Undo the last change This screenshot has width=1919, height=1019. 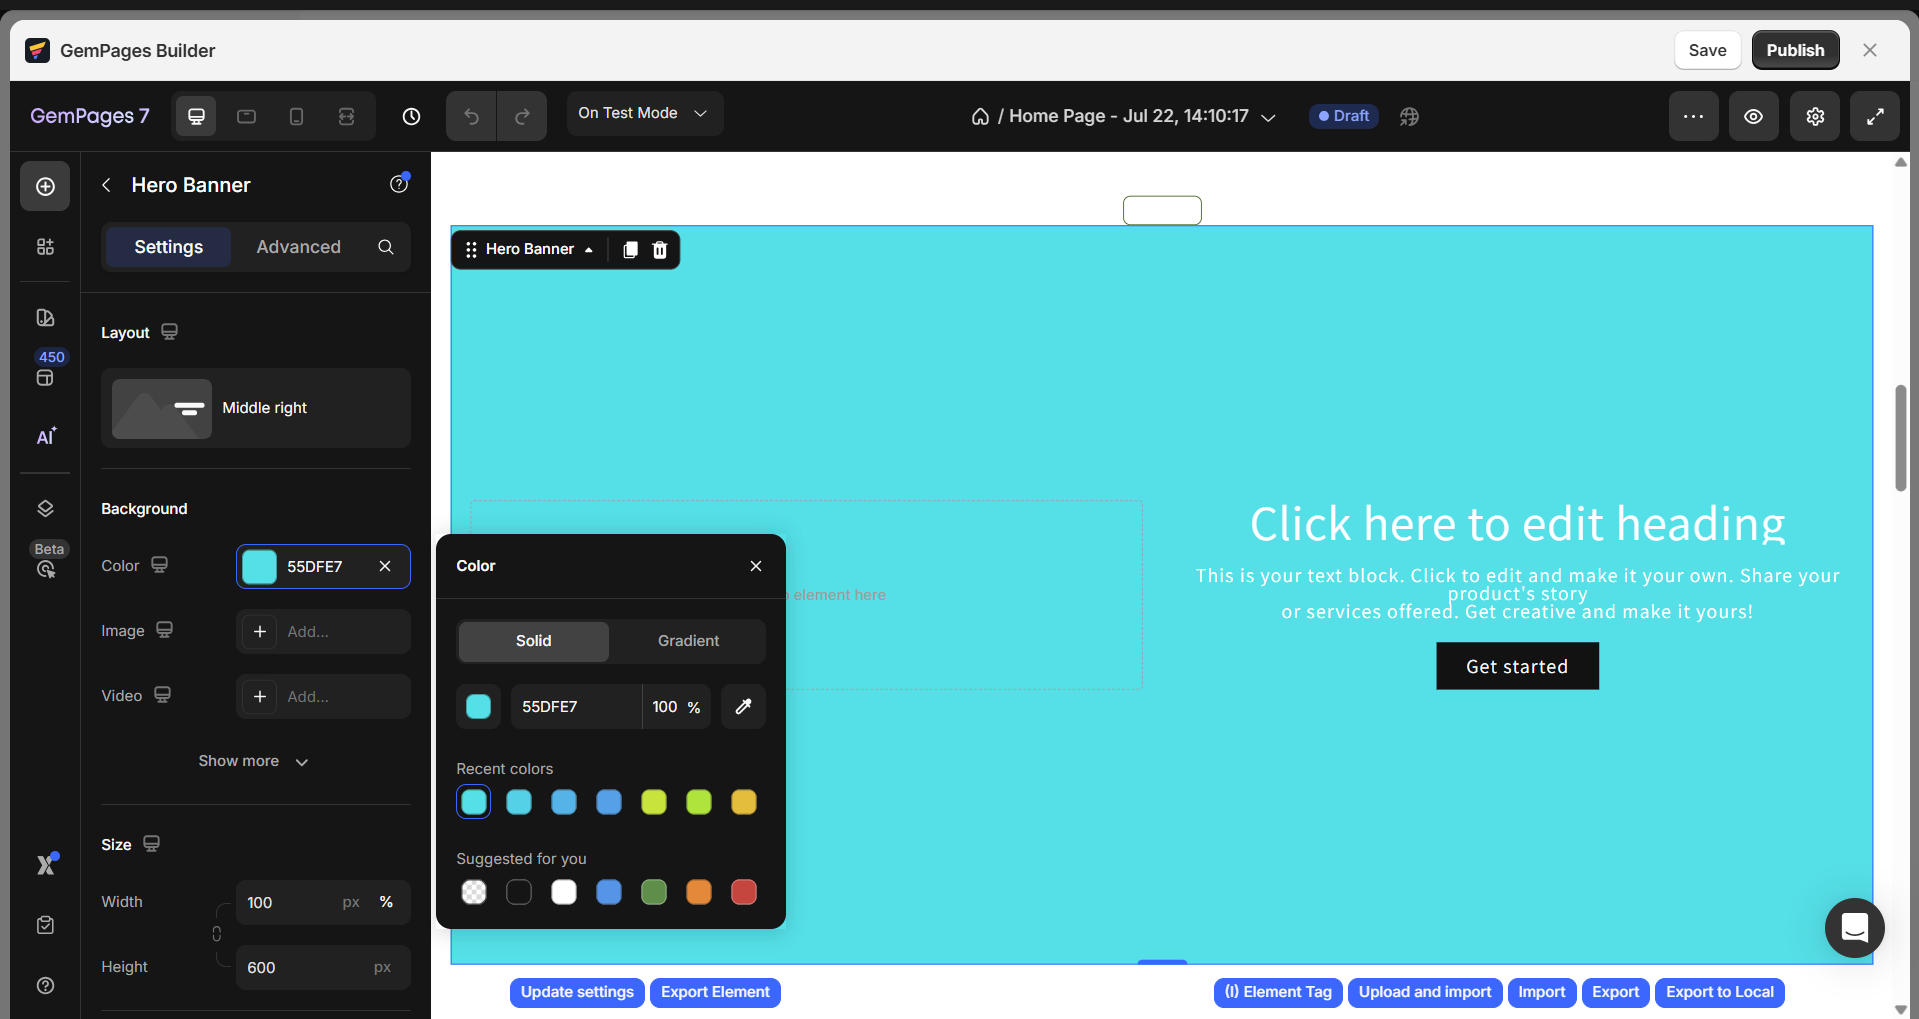point(472,116)
